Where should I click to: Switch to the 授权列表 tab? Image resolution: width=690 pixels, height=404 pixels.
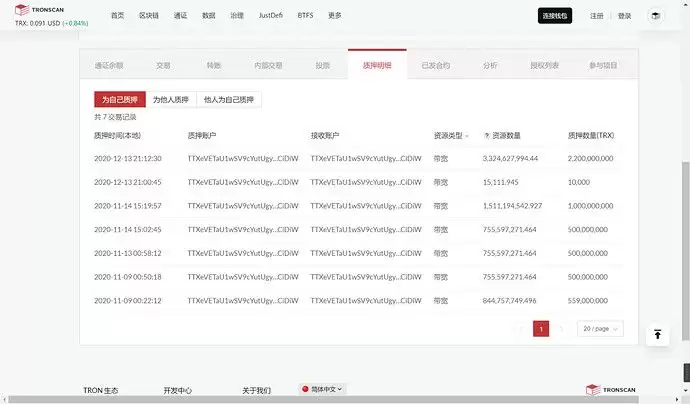tap(544, 65)
